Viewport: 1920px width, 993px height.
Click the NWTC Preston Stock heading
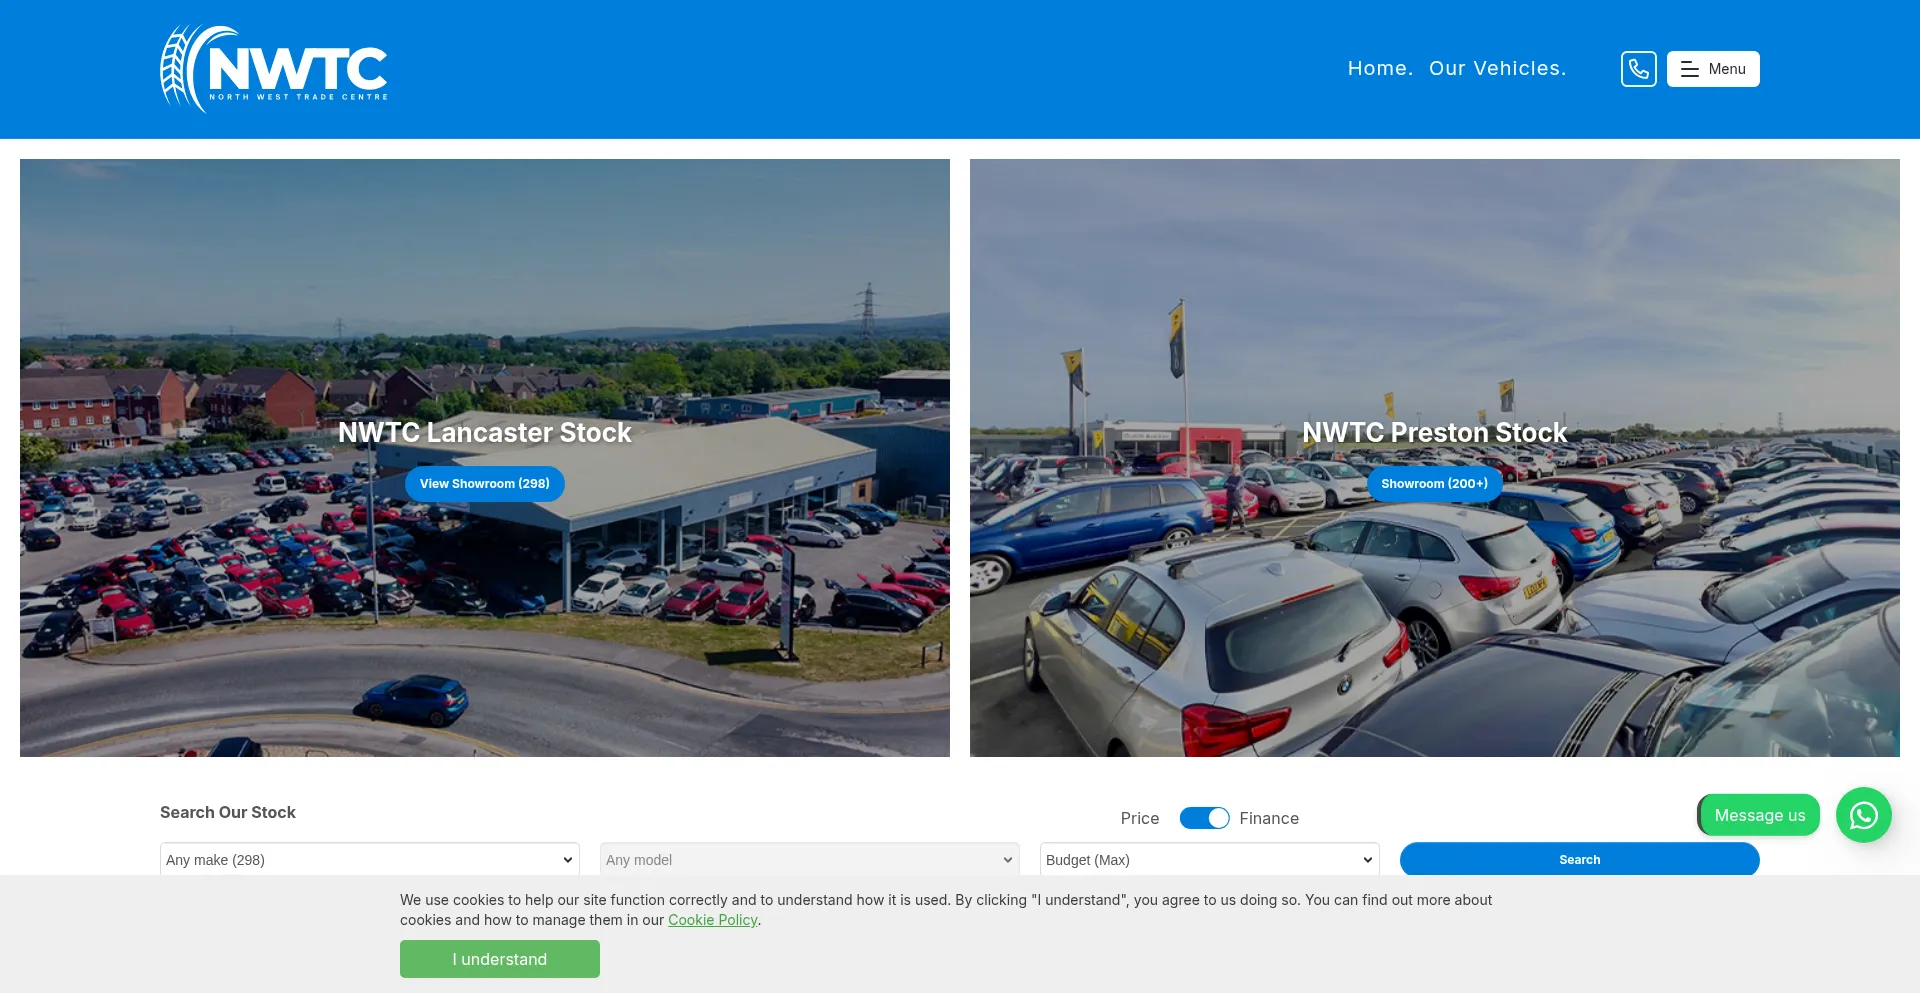(x=1435, y=433)
